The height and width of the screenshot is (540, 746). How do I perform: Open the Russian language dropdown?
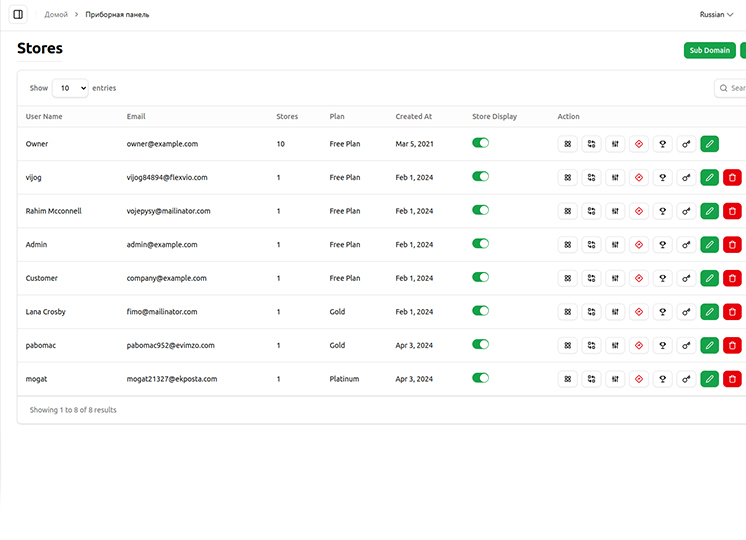pos(717,15)
